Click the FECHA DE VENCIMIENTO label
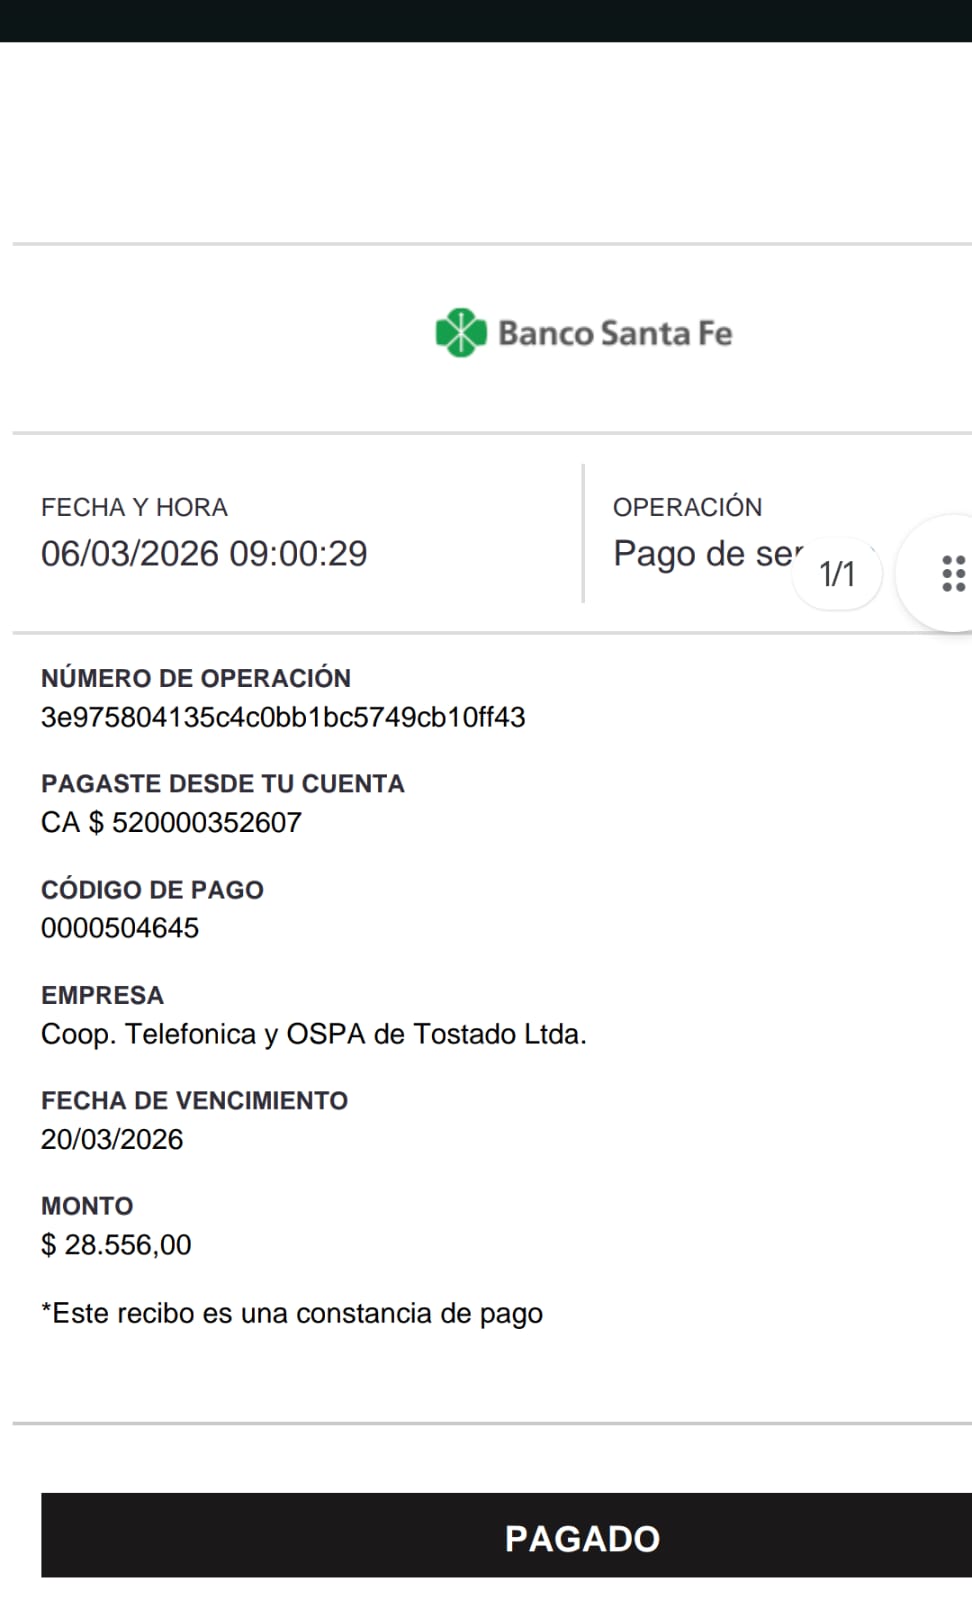This screenshot has height=1600, width=972. coord(194,1100)
